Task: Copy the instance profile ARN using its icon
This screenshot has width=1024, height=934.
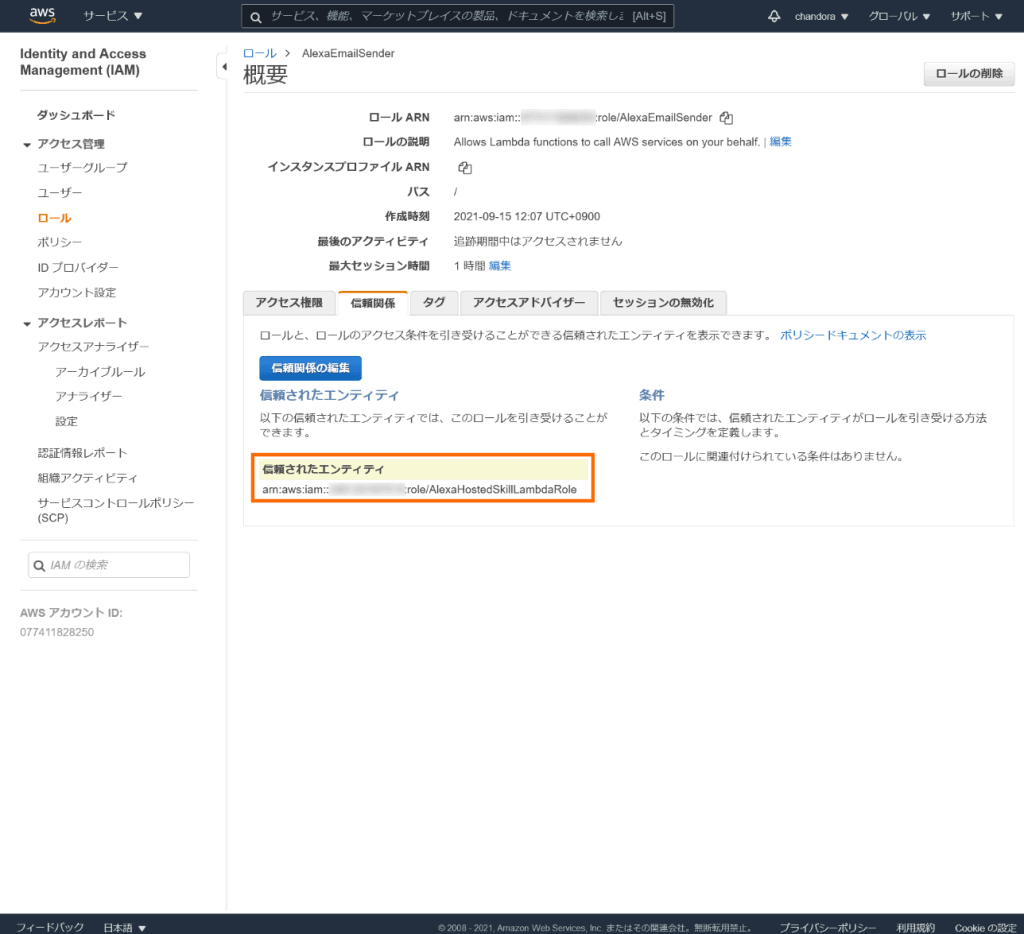Action: tap(464, 167)
